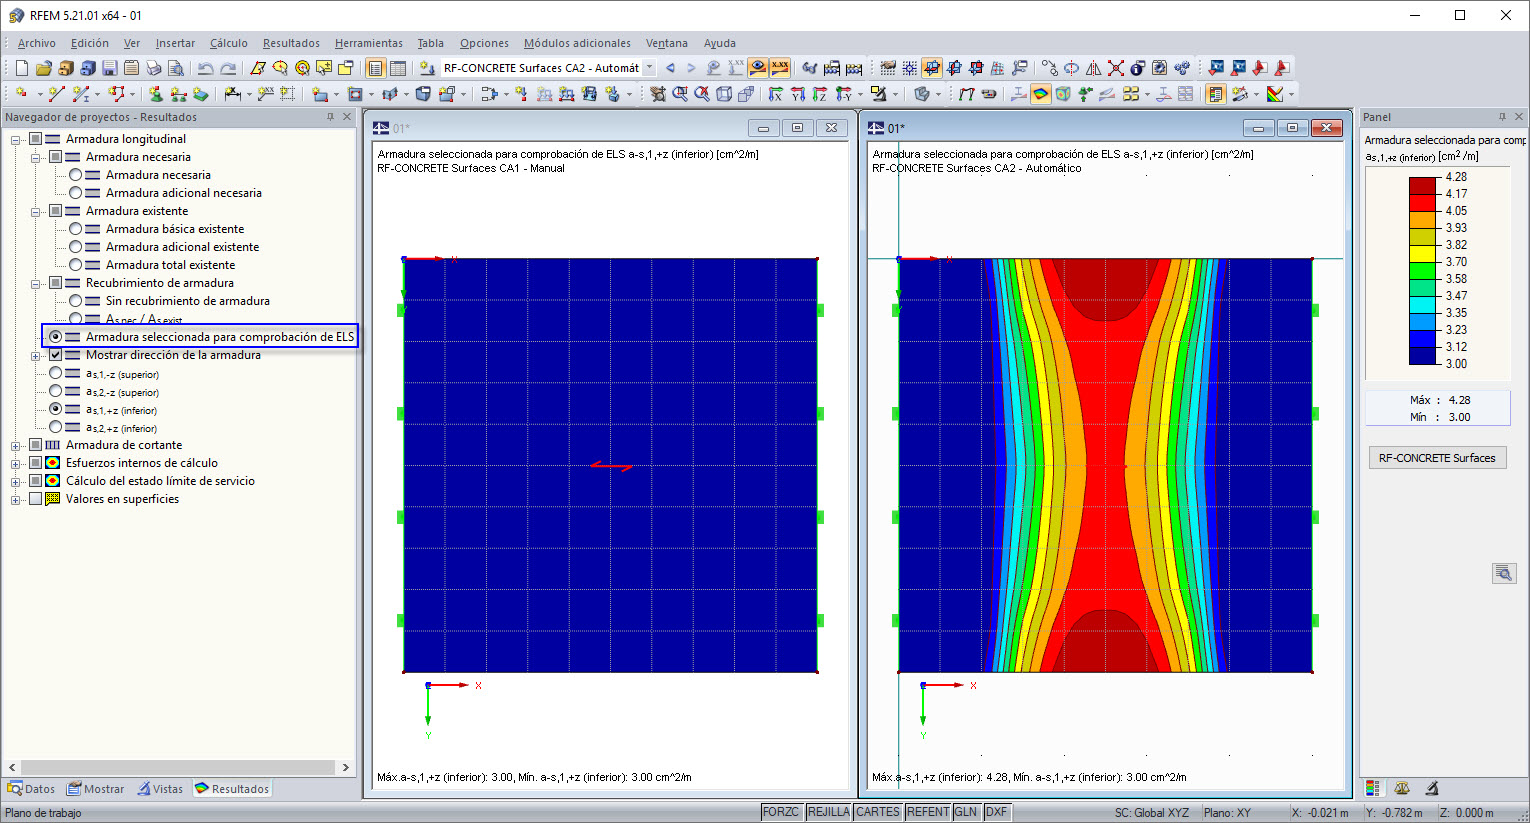Image resolution: width=1530 pixels, height=823 pixels.
Task: Toggle the CARTES status bar button
Action: pyautogui.click(x=878, y=812)
